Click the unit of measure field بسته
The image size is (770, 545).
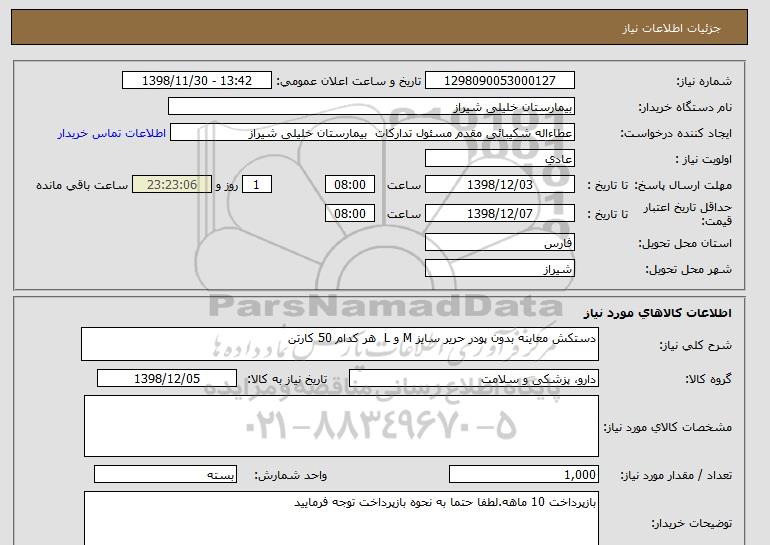[x=165, y=475]
